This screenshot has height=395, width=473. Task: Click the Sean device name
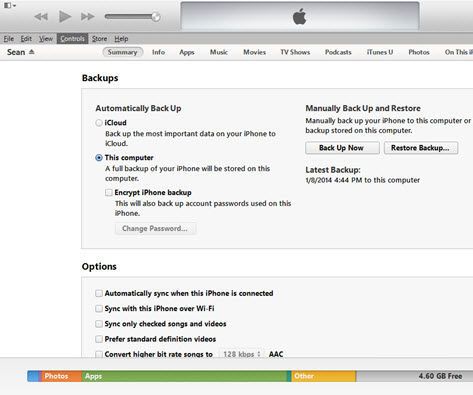(x=16, y=52)
